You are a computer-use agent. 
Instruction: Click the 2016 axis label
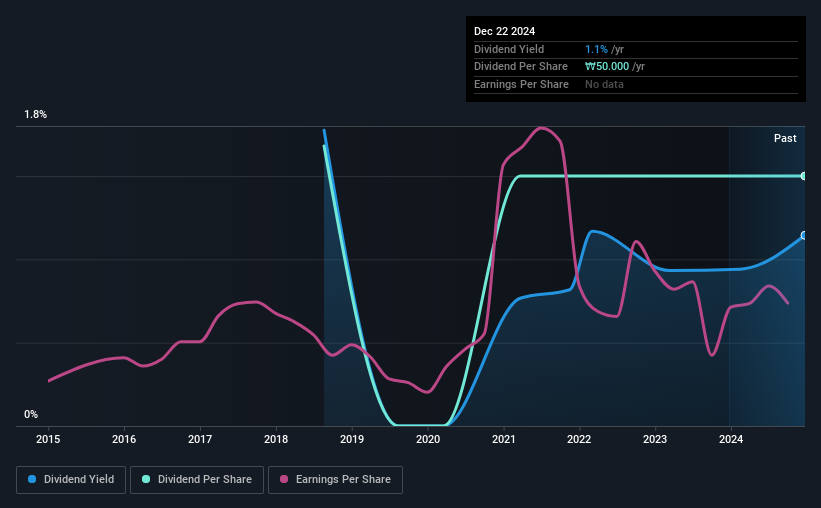(x=124, y=439)
